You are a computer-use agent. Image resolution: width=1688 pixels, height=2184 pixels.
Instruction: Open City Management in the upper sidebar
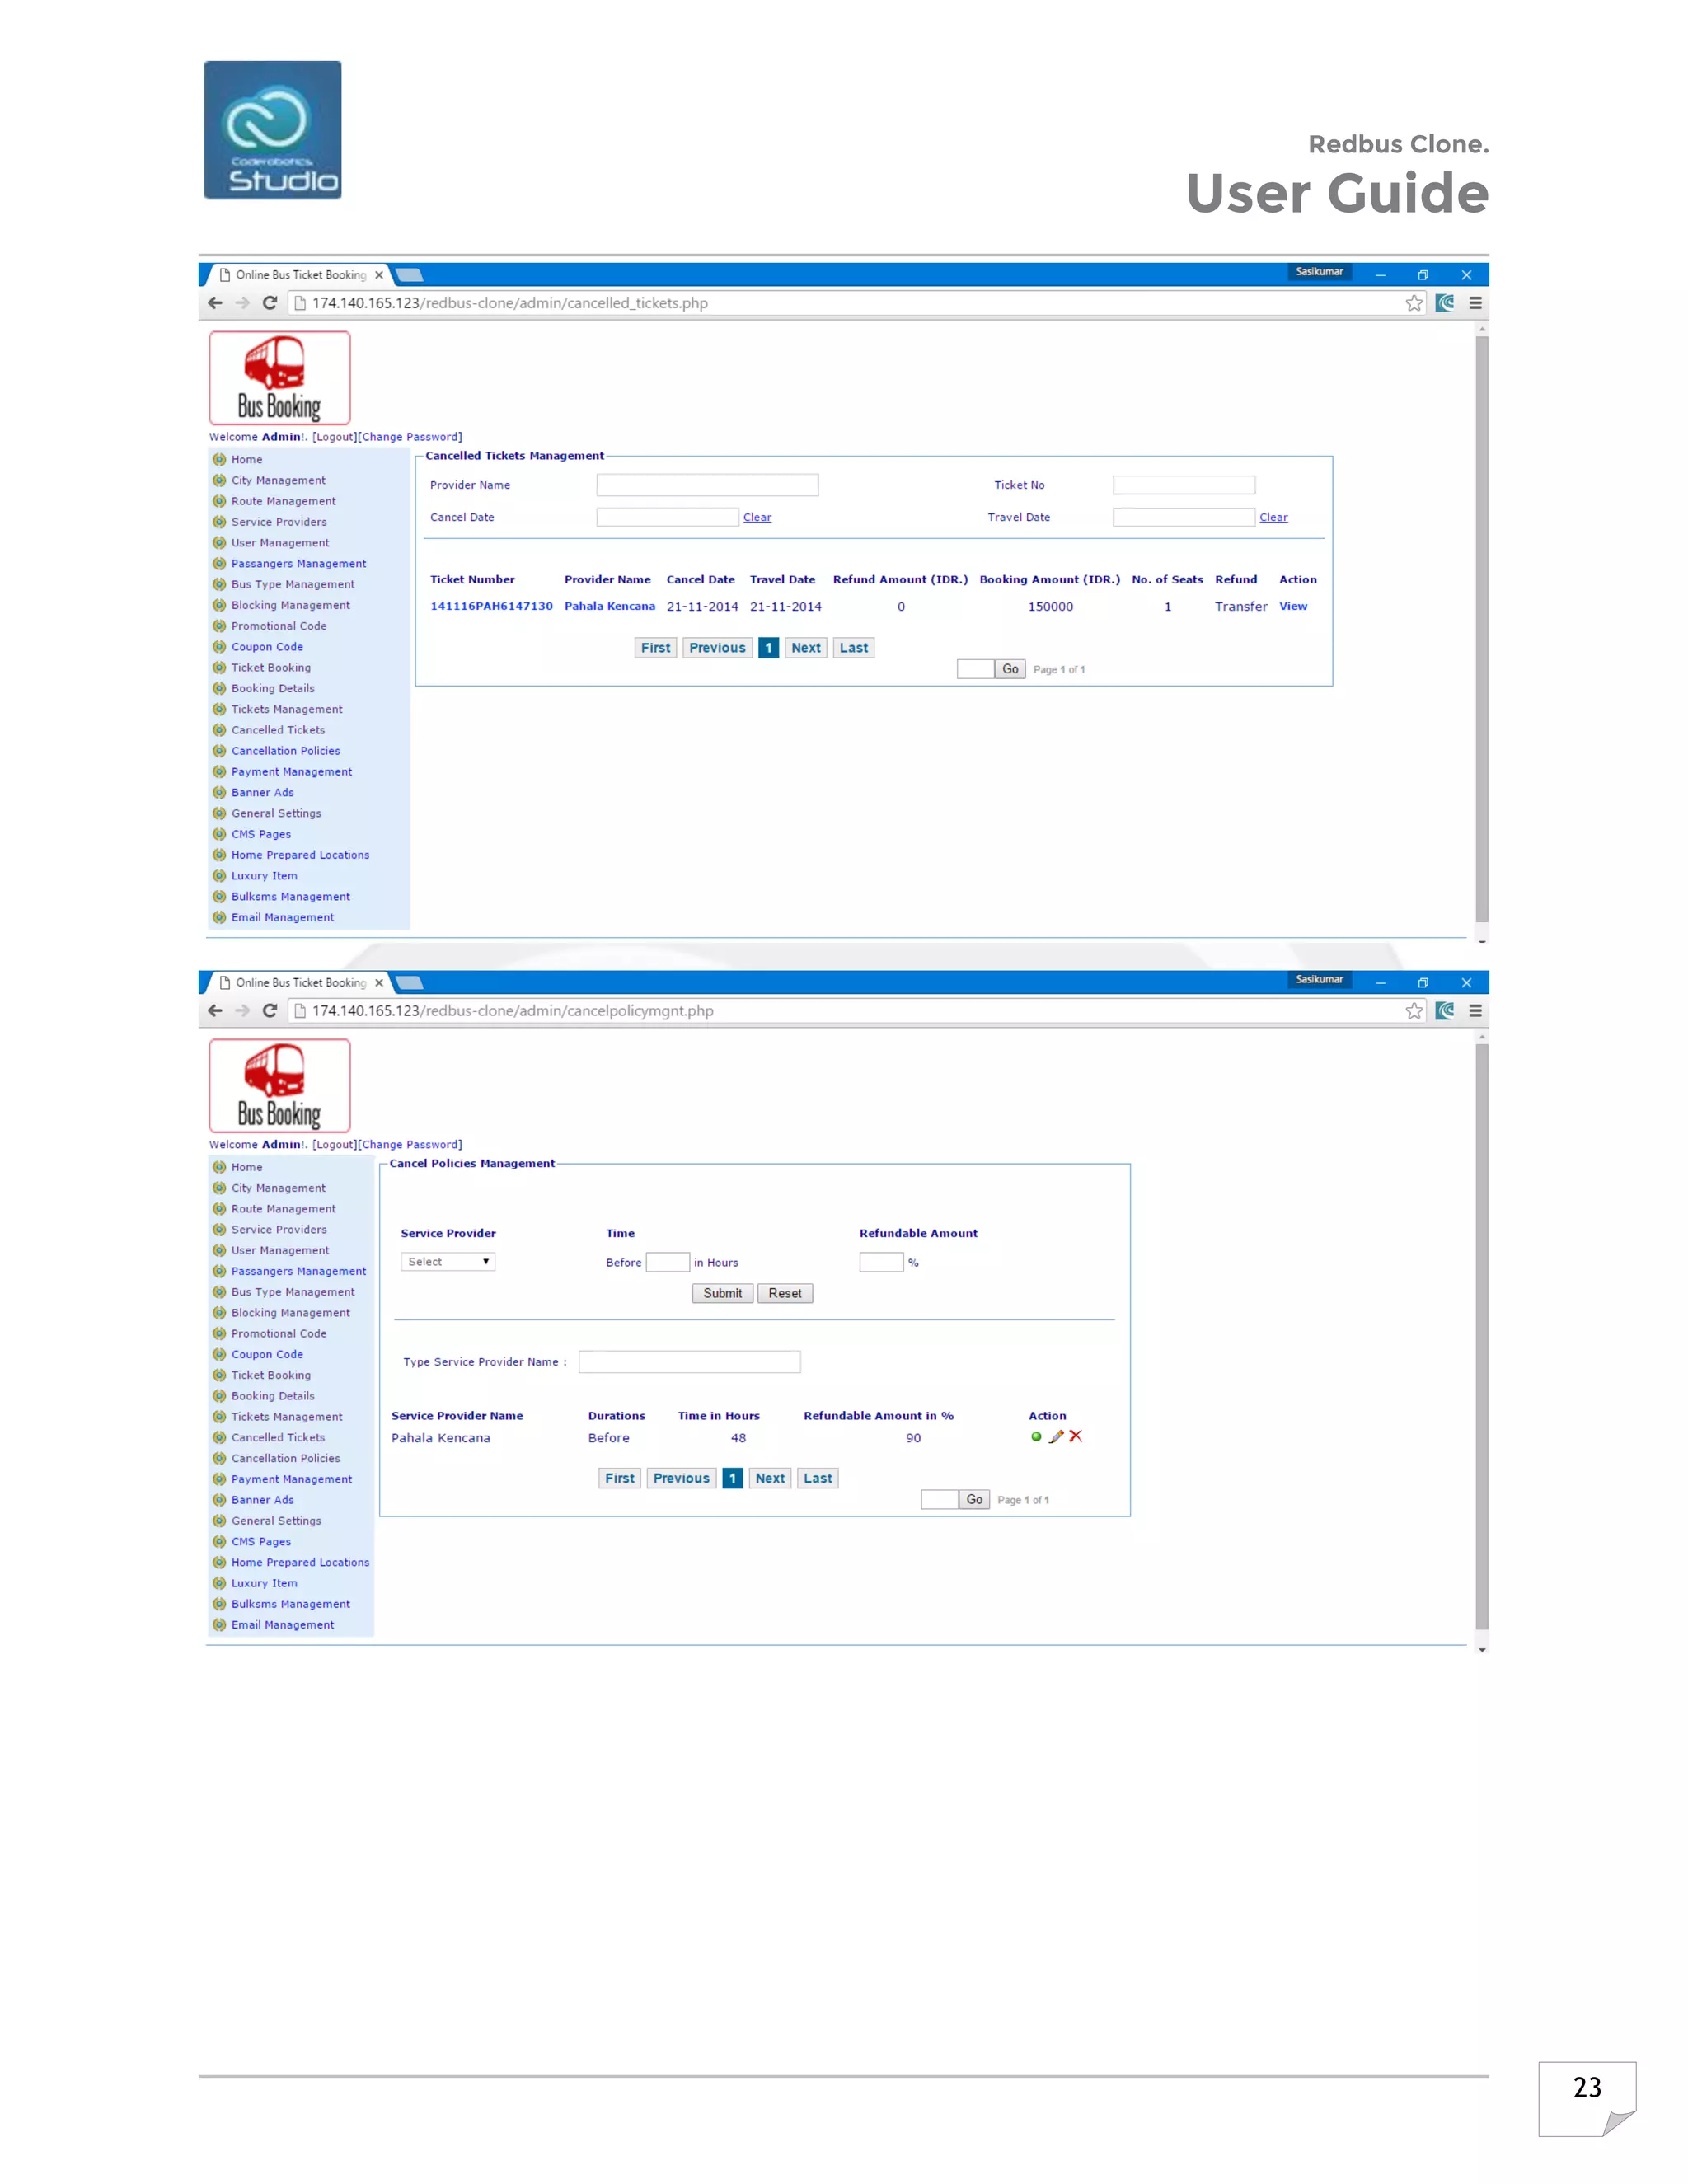(278, 481)
